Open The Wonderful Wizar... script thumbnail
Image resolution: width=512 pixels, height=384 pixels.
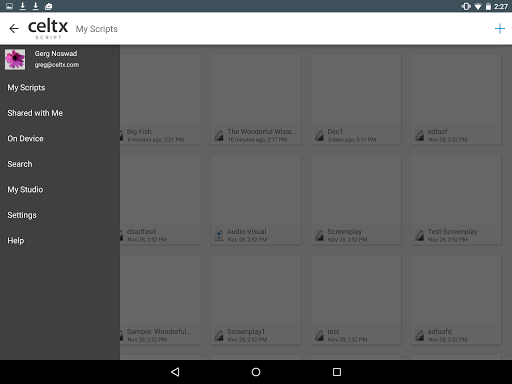256,100
